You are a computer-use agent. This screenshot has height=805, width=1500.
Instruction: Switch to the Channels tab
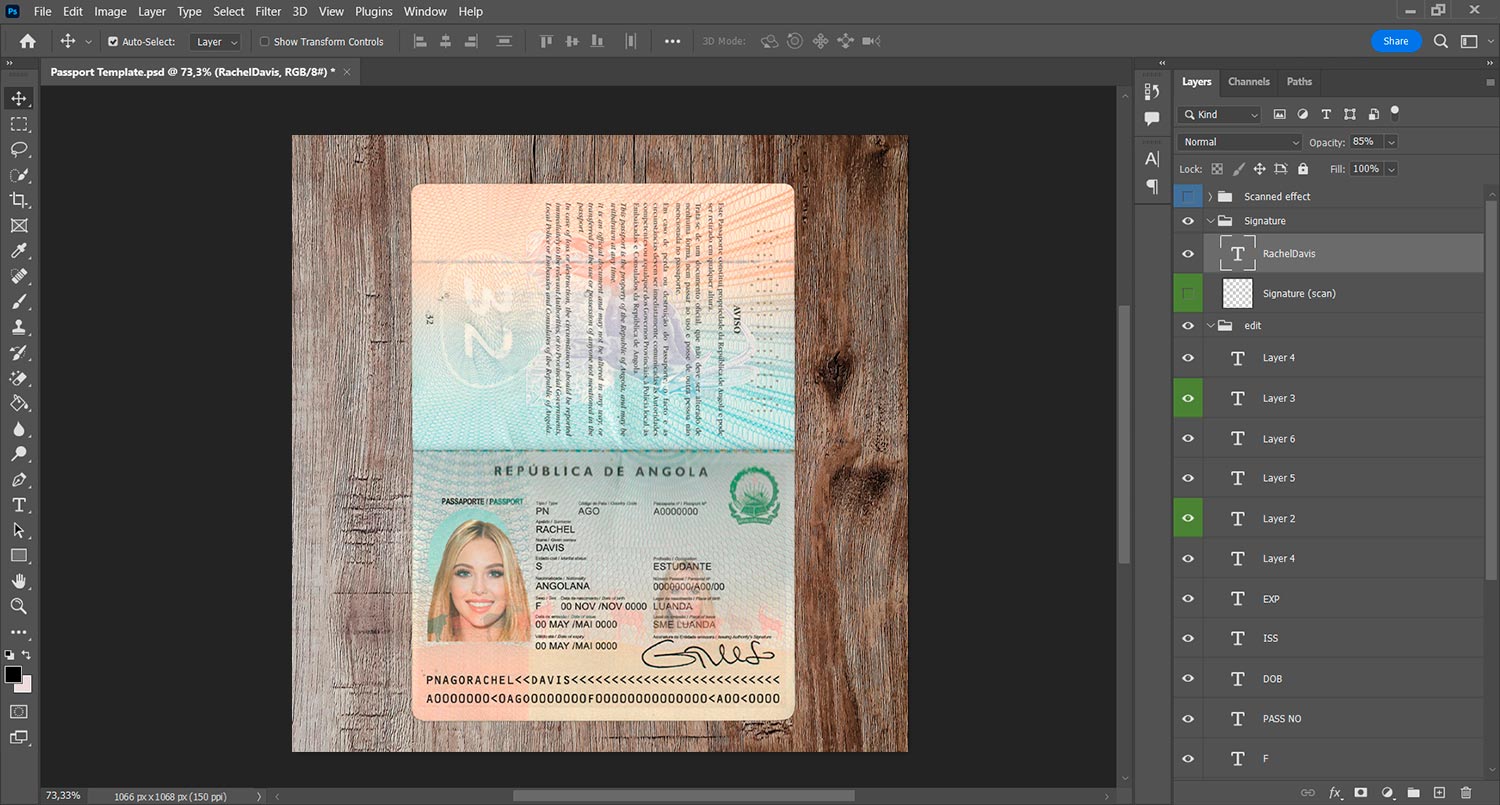tap(1248, 81)
